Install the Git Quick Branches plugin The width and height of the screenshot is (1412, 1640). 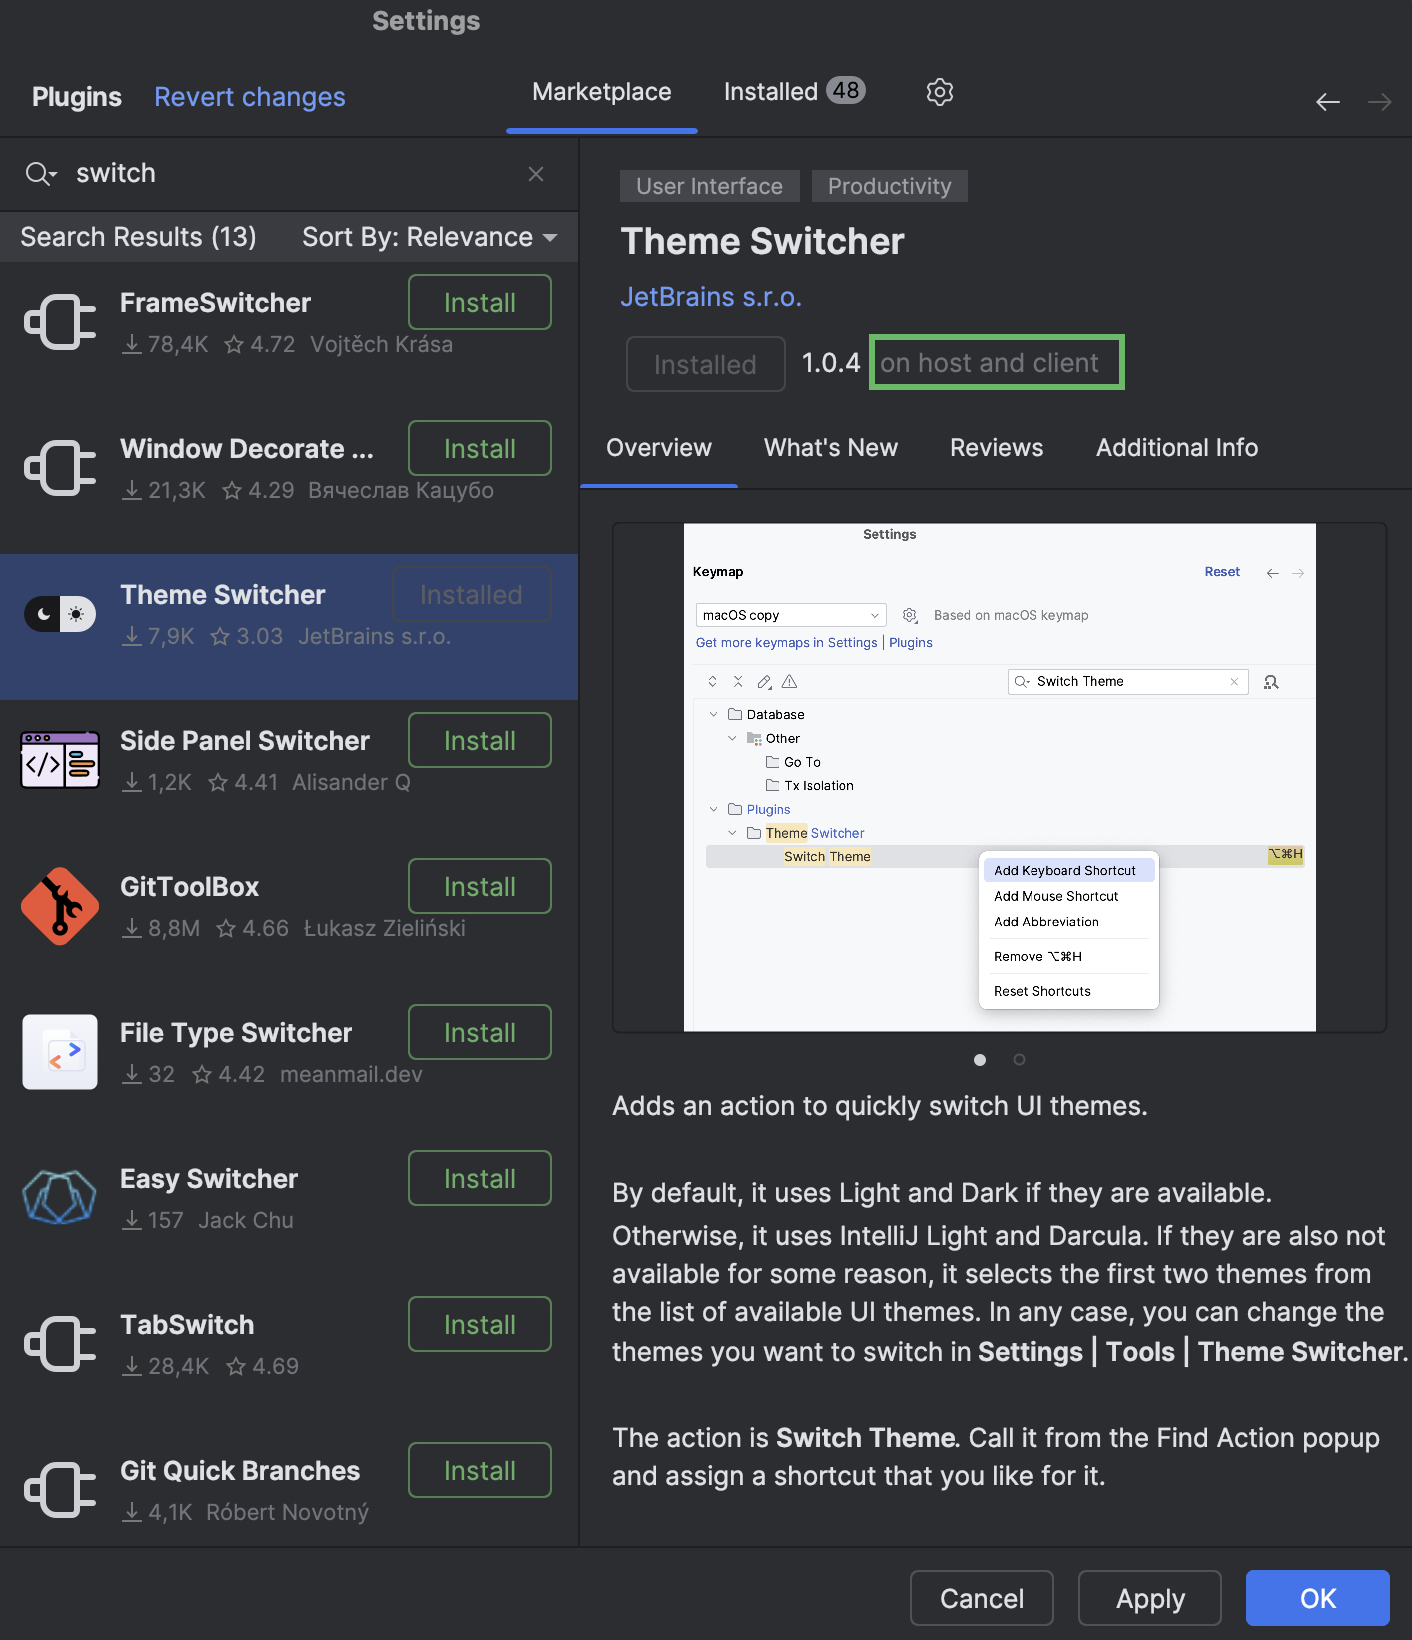tap(480, 1470)
